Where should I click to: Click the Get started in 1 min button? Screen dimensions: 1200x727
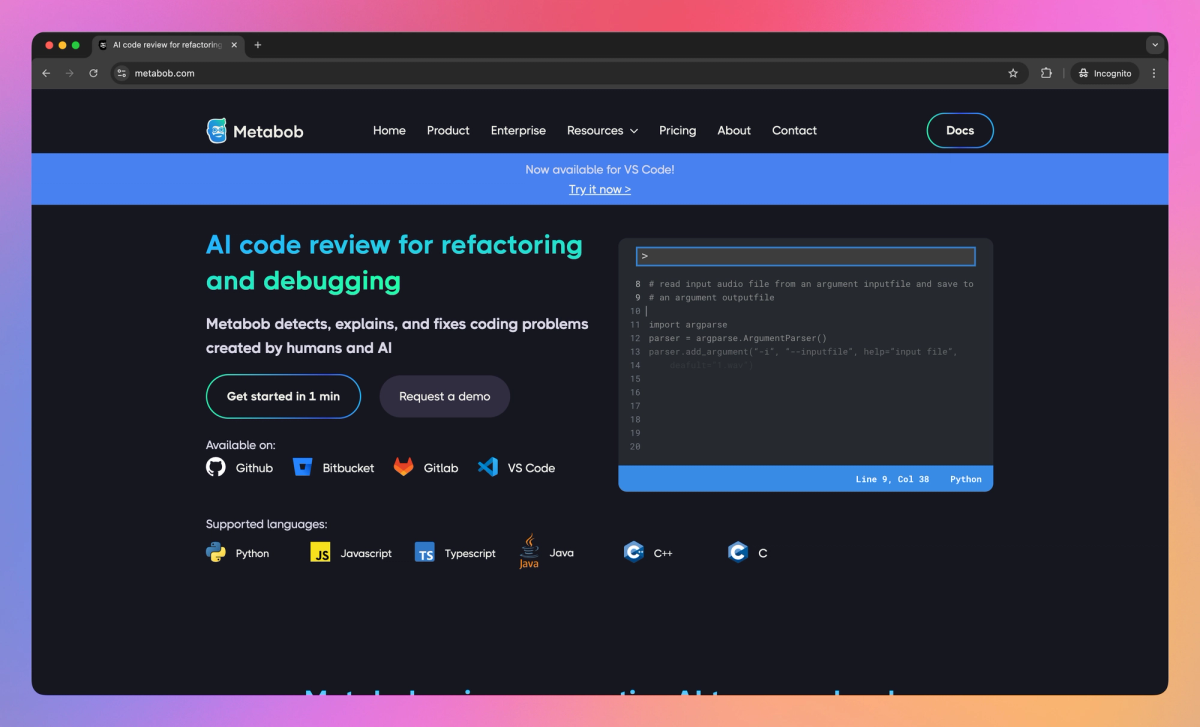click(283, 396)
